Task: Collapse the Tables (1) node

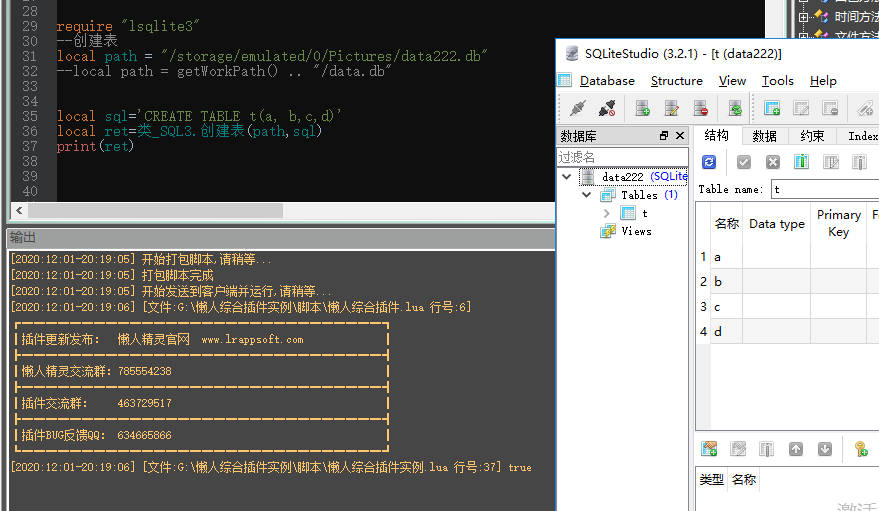Action: tap(586, 195)
